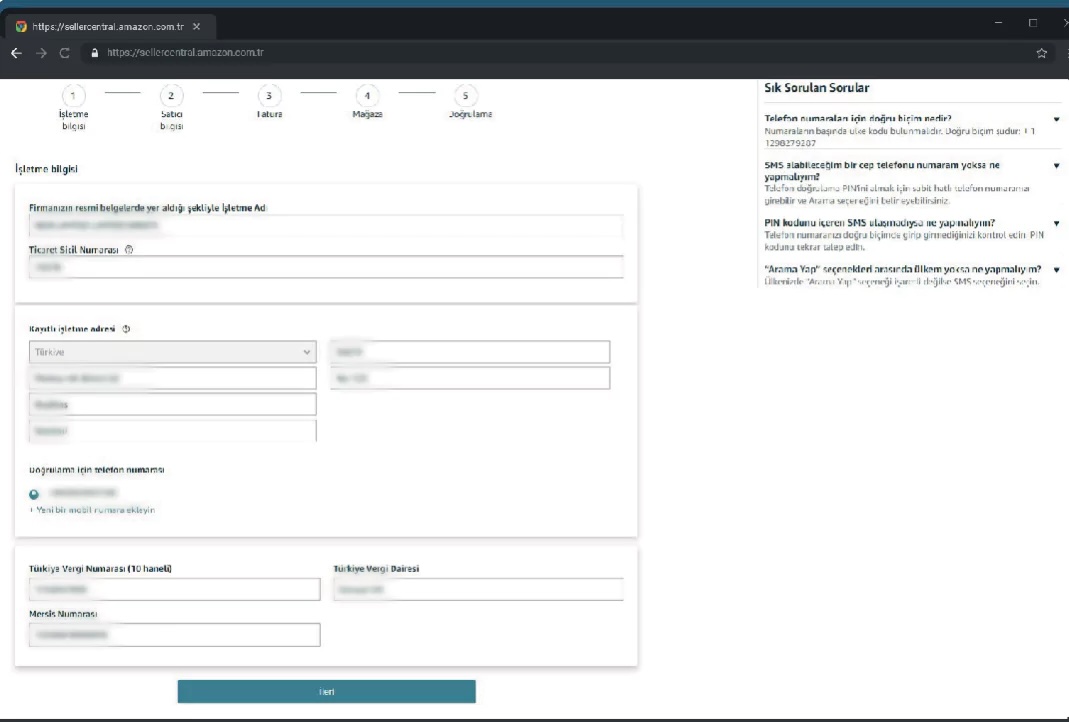The height and width of the screenshot is (722, 1069).
Task: Select the sellercentral.amazon.com.tr browser tab
Action: tap(111, 27)
